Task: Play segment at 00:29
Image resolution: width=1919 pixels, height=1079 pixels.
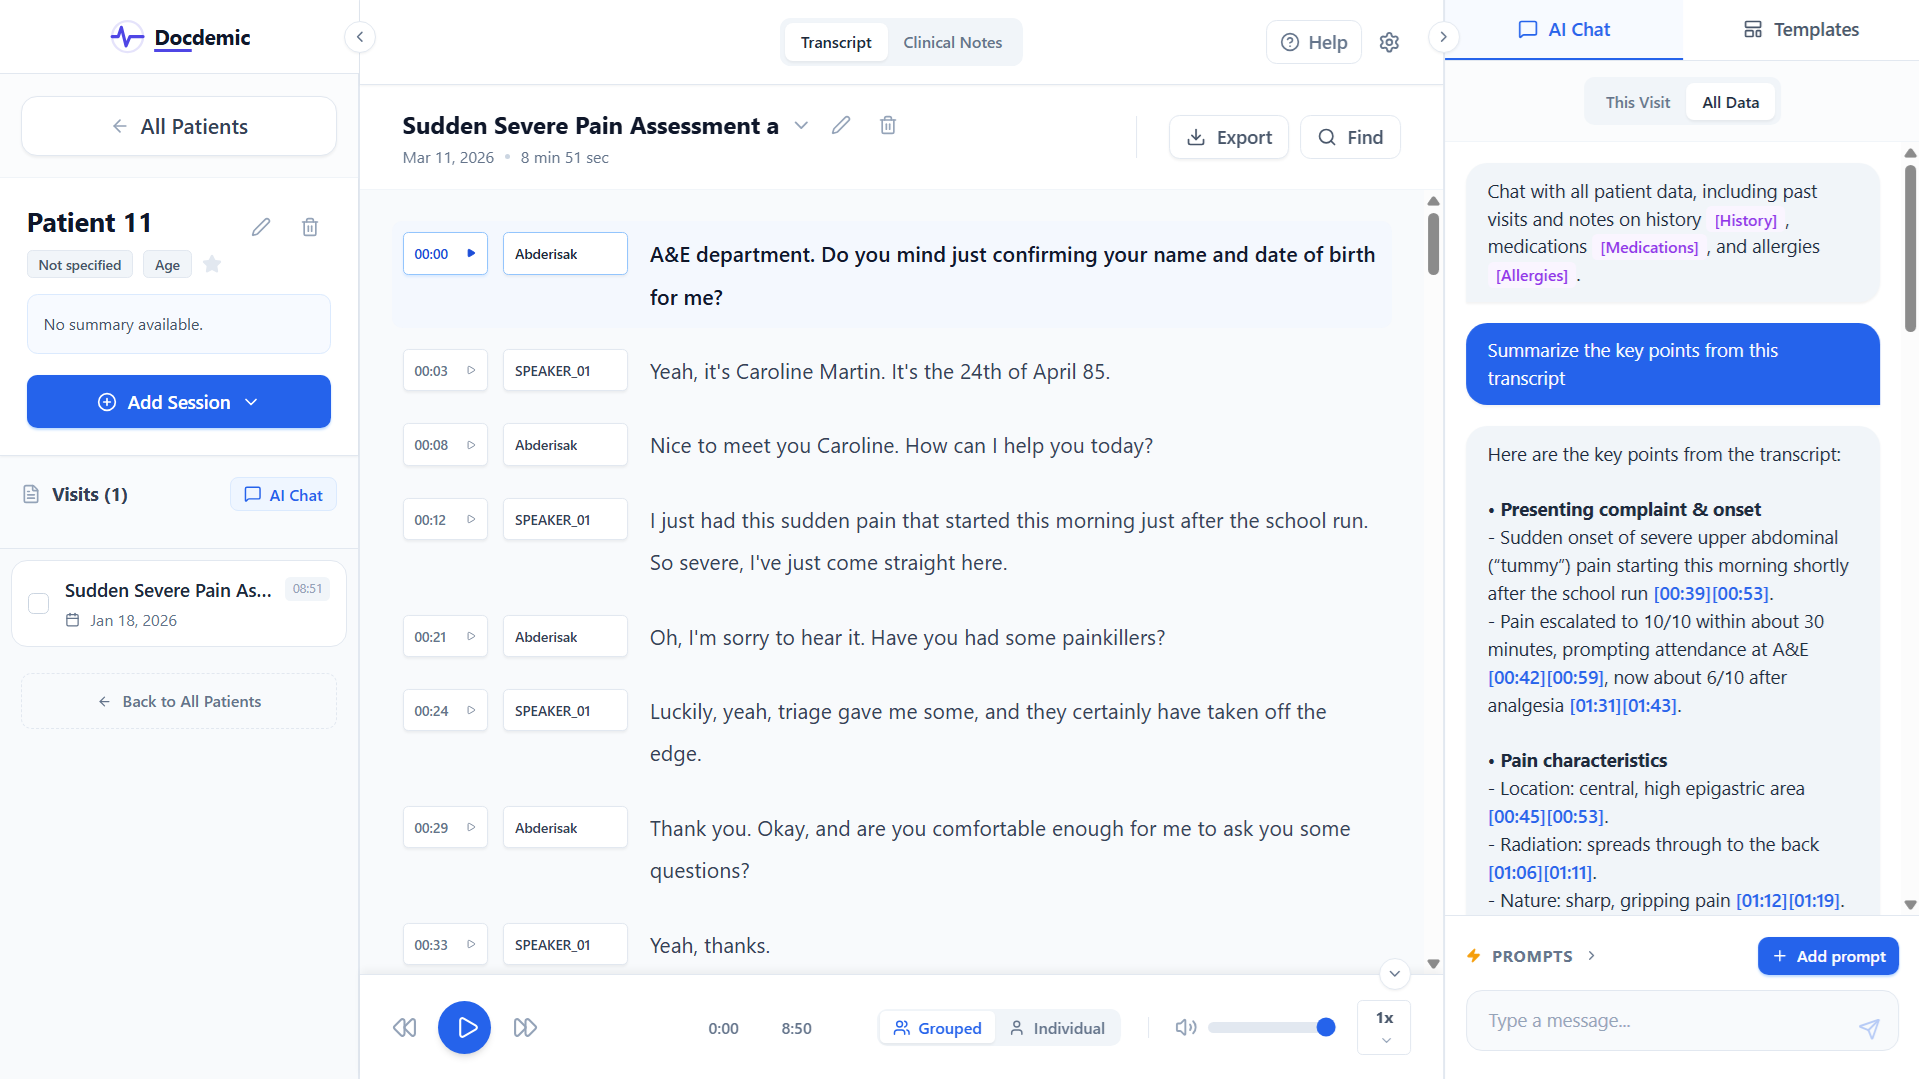Action: coord(445,828)
